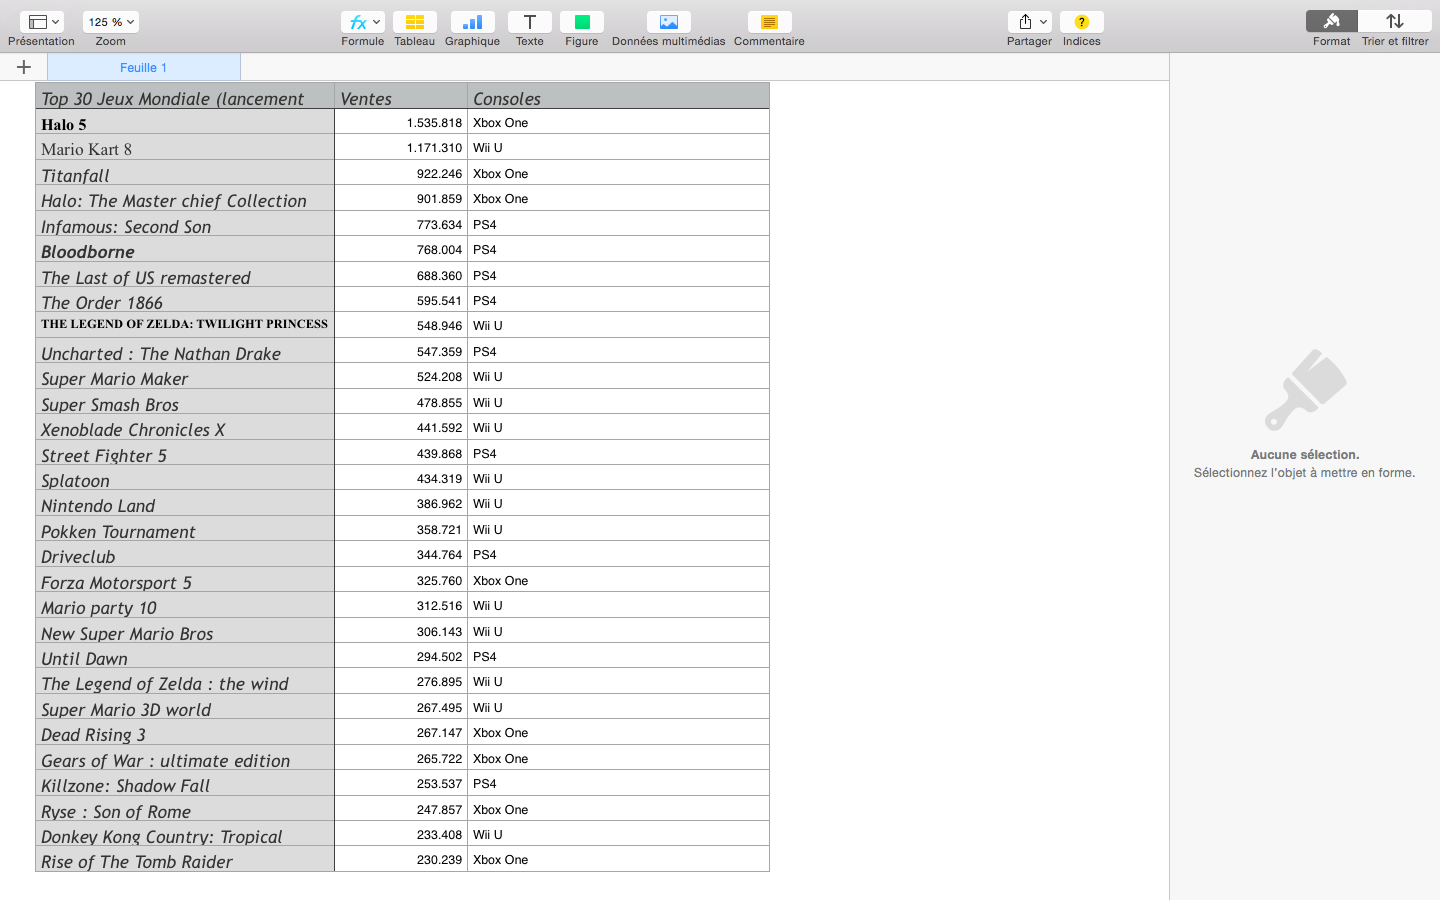Select the Super Mario 3D world cell
Viewport: 1440px width, 900px height.
point(185,707)
